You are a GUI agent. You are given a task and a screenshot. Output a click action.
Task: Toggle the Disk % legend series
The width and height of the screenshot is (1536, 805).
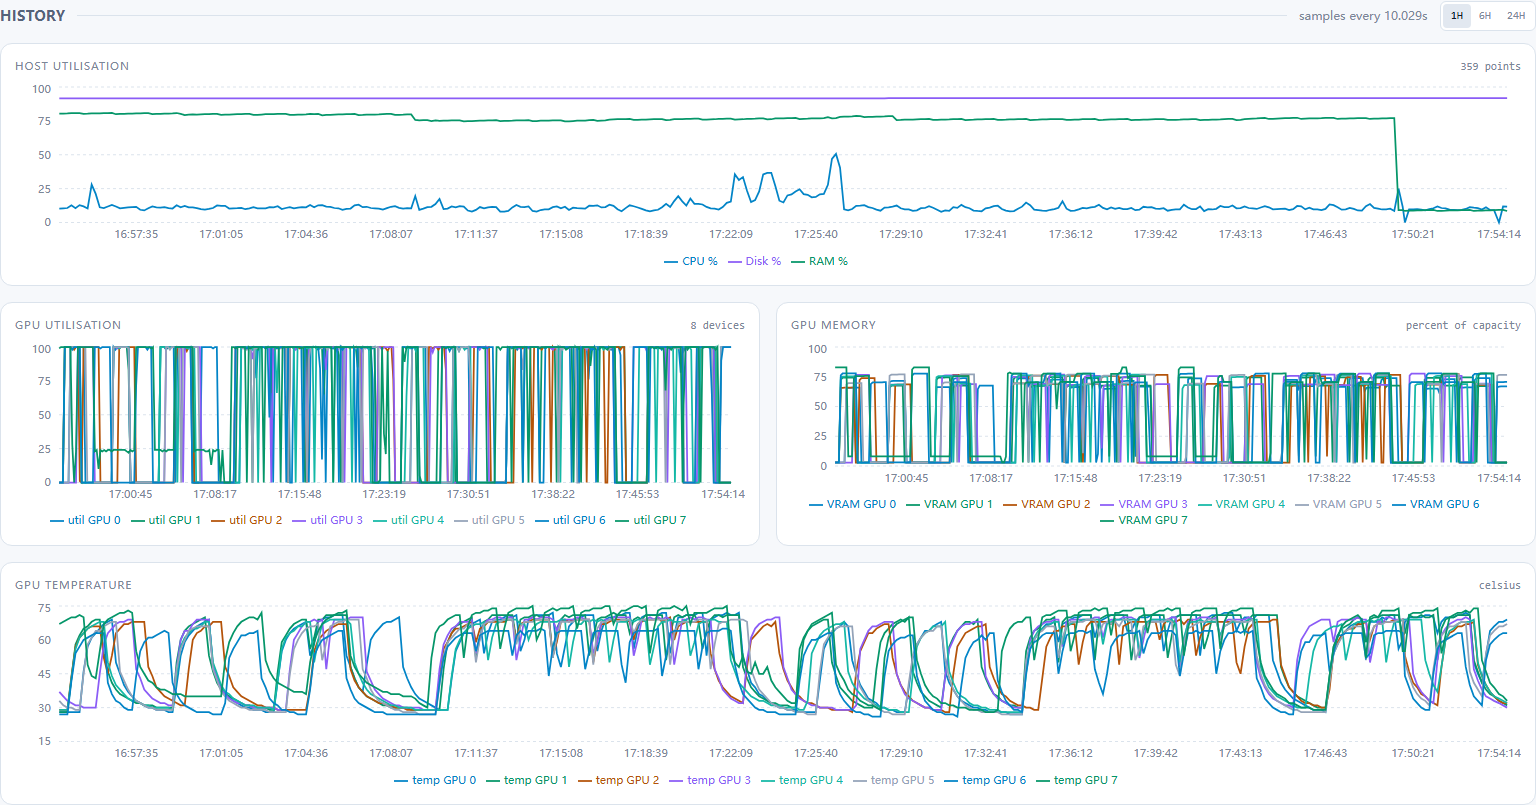pos(755,261)
